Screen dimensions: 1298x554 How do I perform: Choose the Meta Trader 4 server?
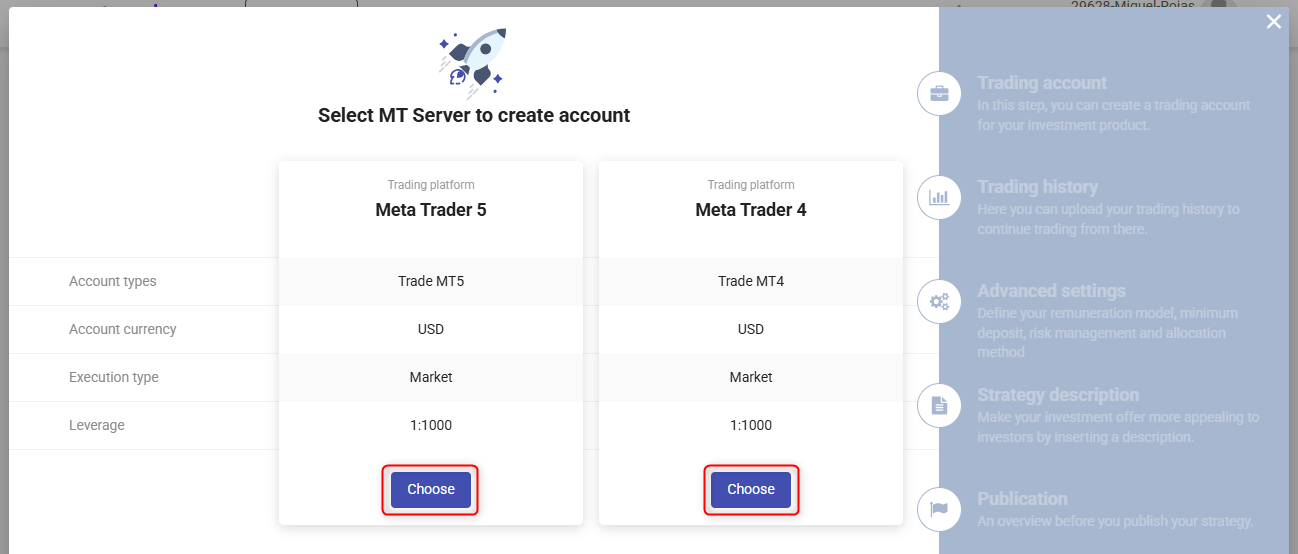coord(751,490)
